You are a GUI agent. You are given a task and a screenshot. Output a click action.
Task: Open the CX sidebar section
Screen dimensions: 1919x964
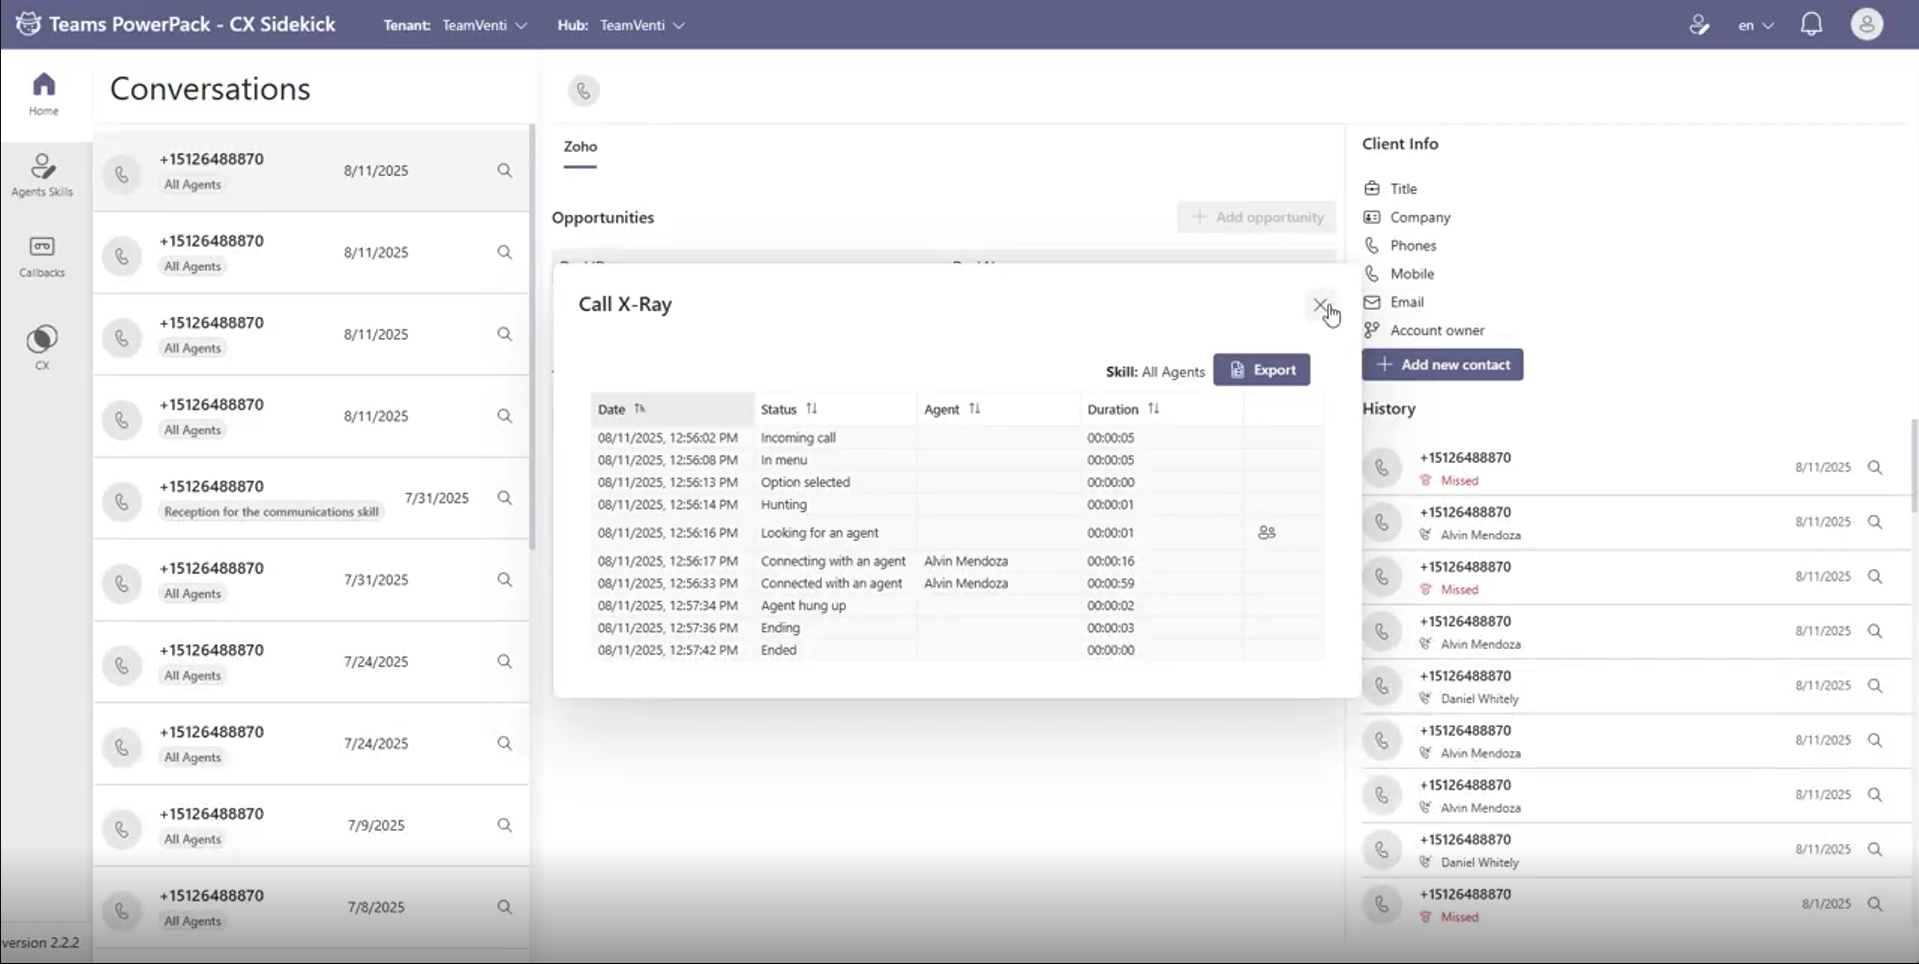click(x=42, y=346)
